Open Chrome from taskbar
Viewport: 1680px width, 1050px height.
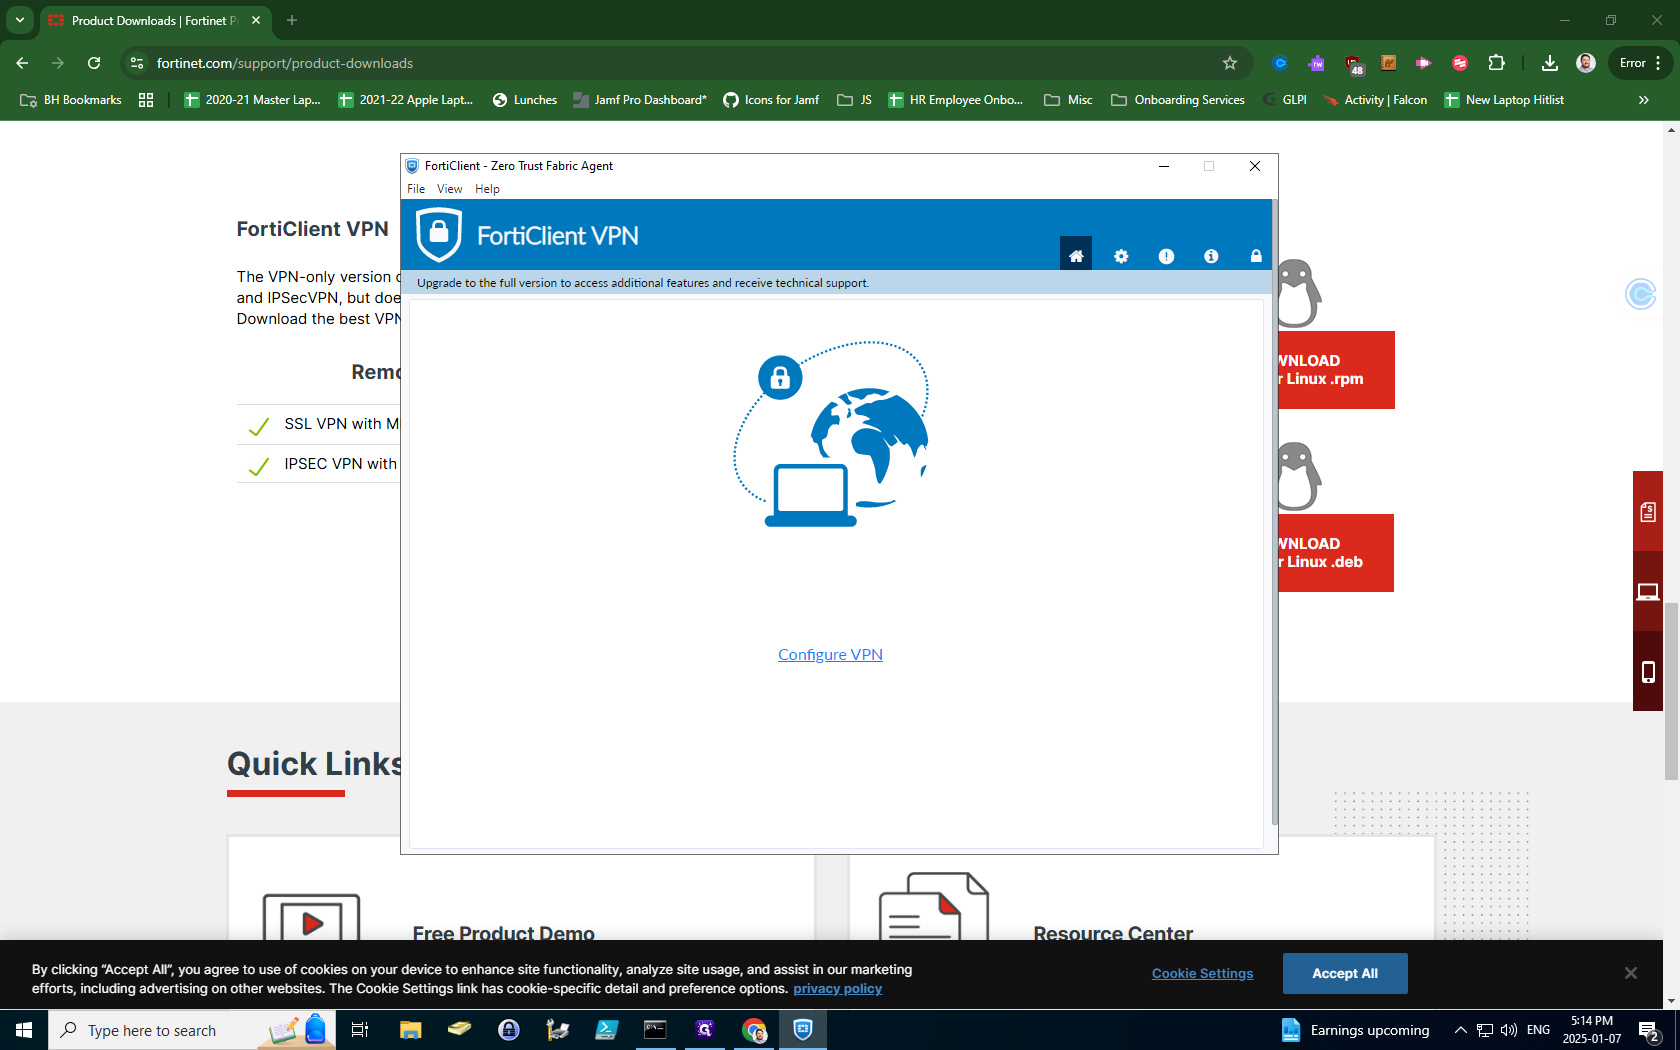(754, 1030)
